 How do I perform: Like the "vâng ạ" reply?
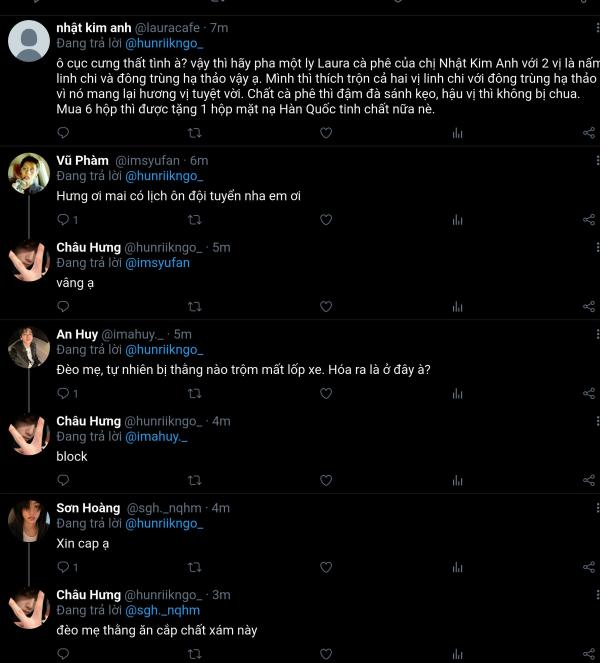coord(326,306)
